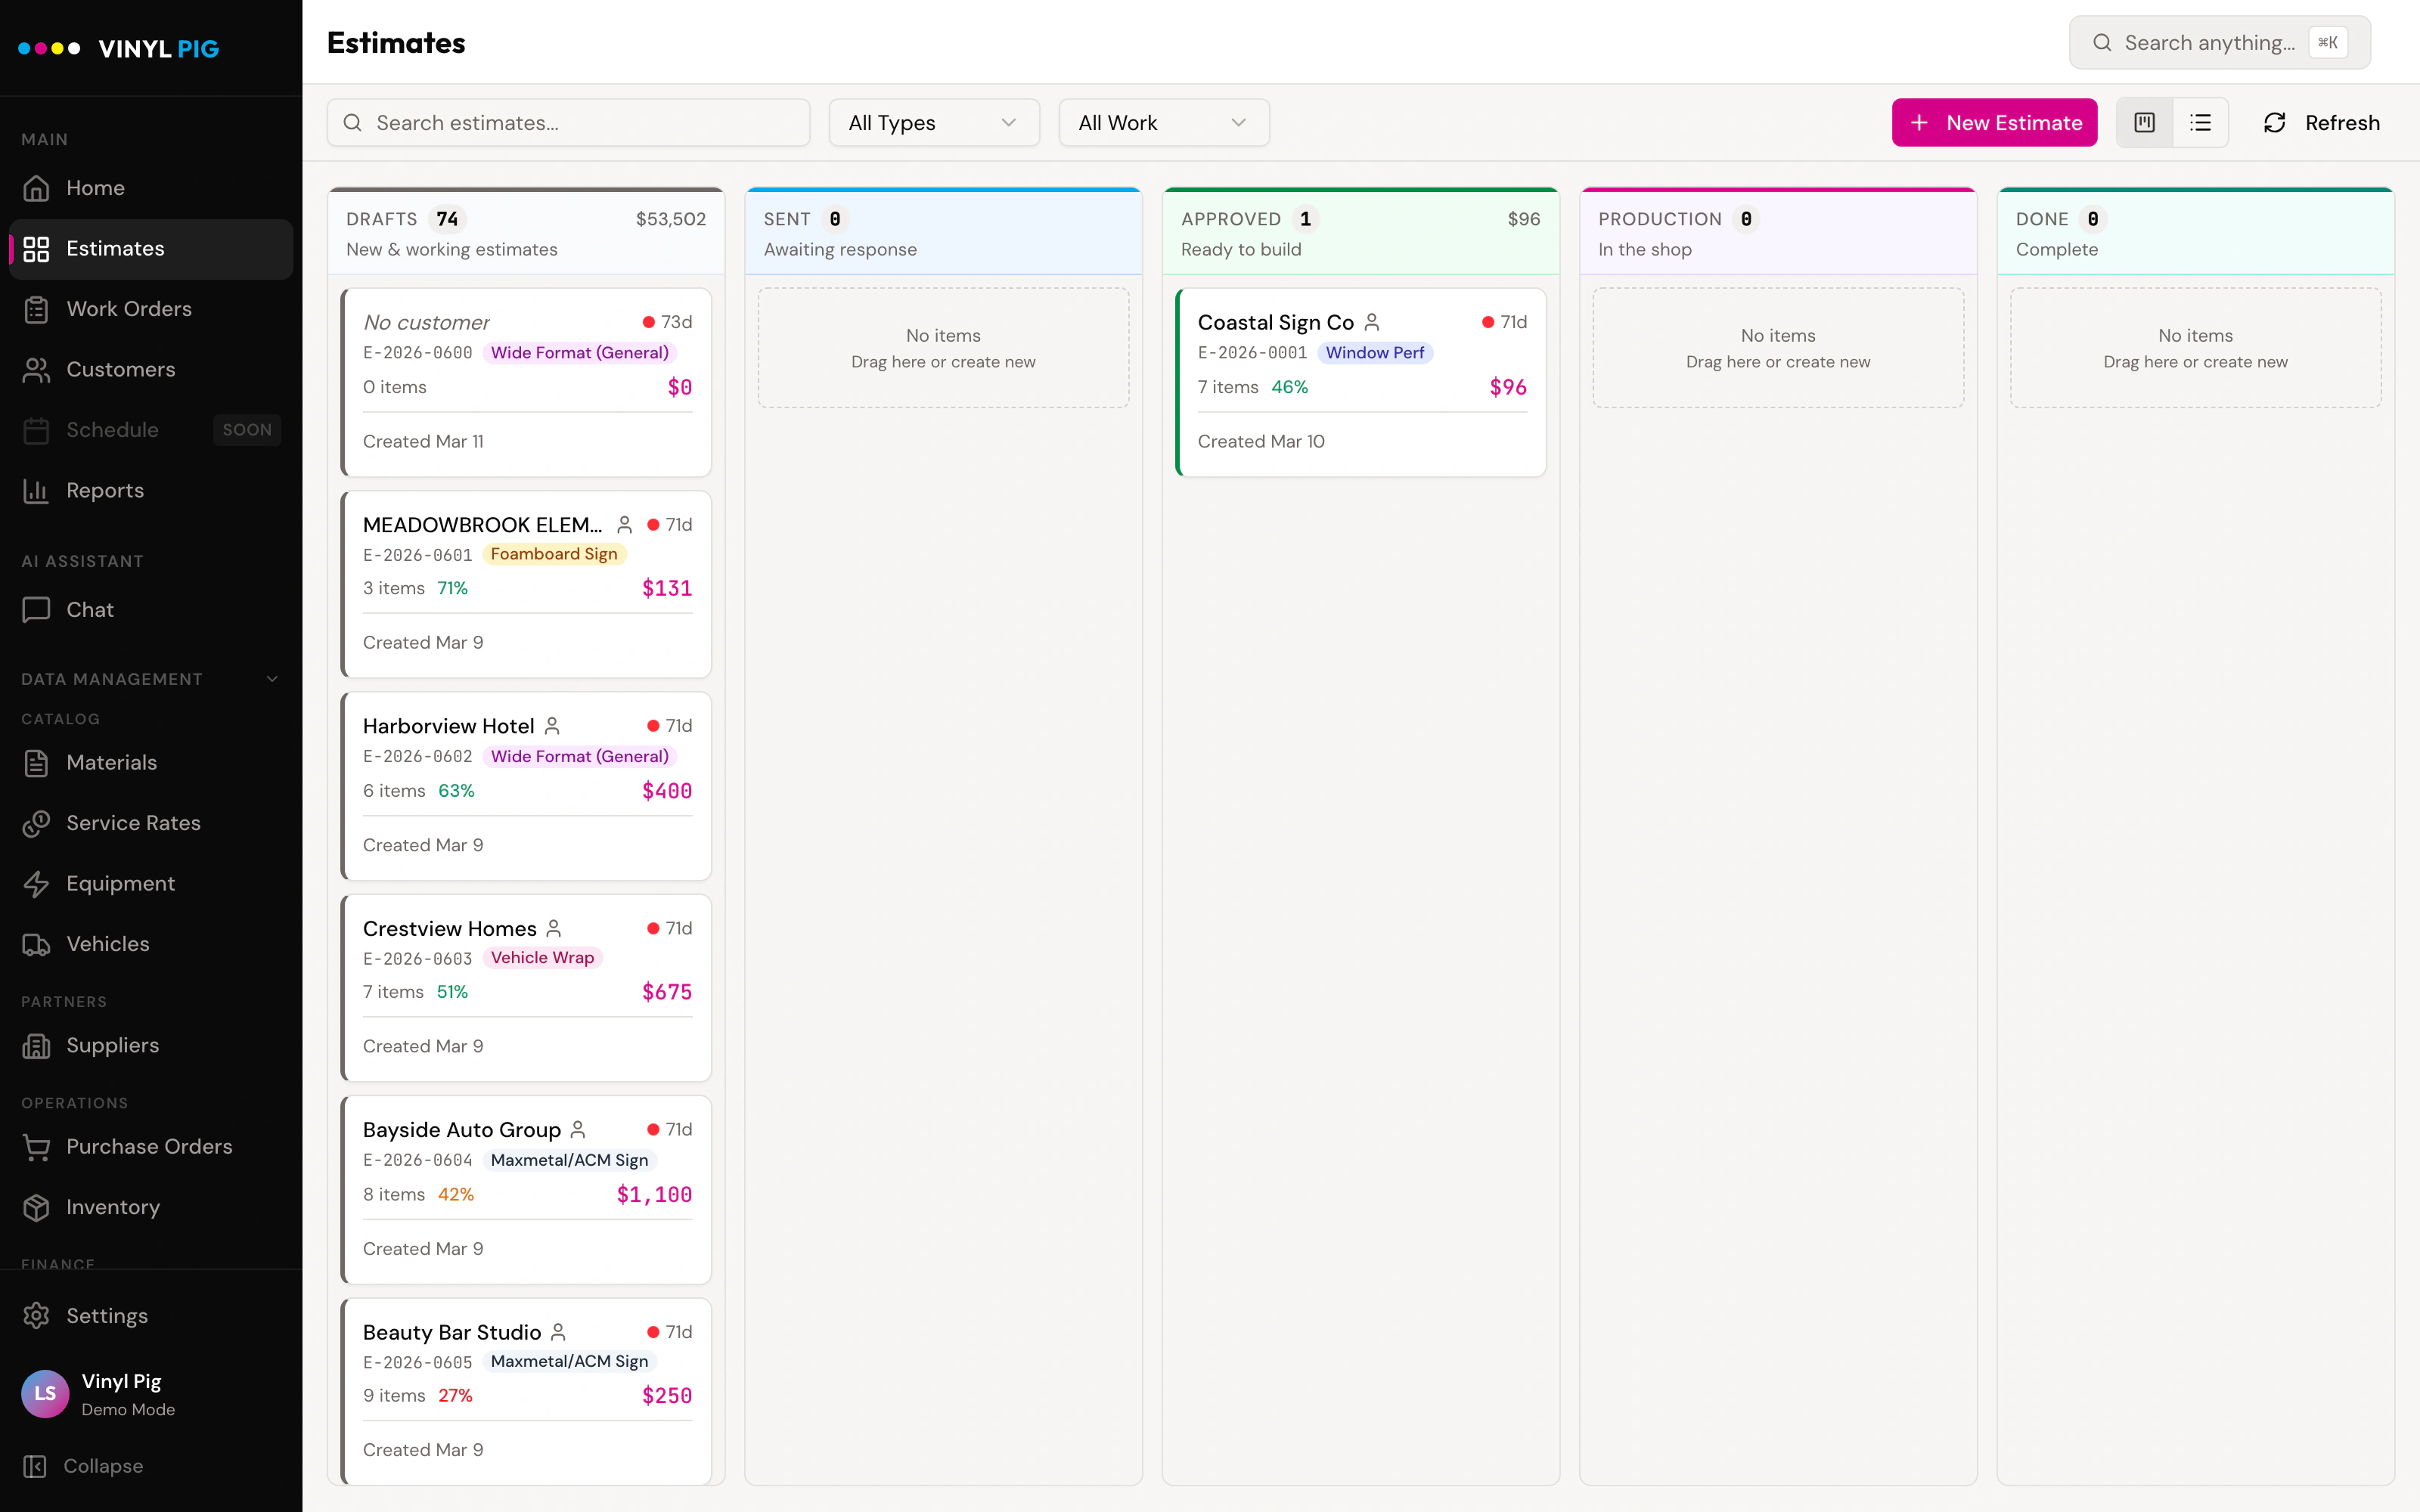Click the Search estimates input field
Image resolution: width=2420 pixels, height=1512 pixels.
568,123
